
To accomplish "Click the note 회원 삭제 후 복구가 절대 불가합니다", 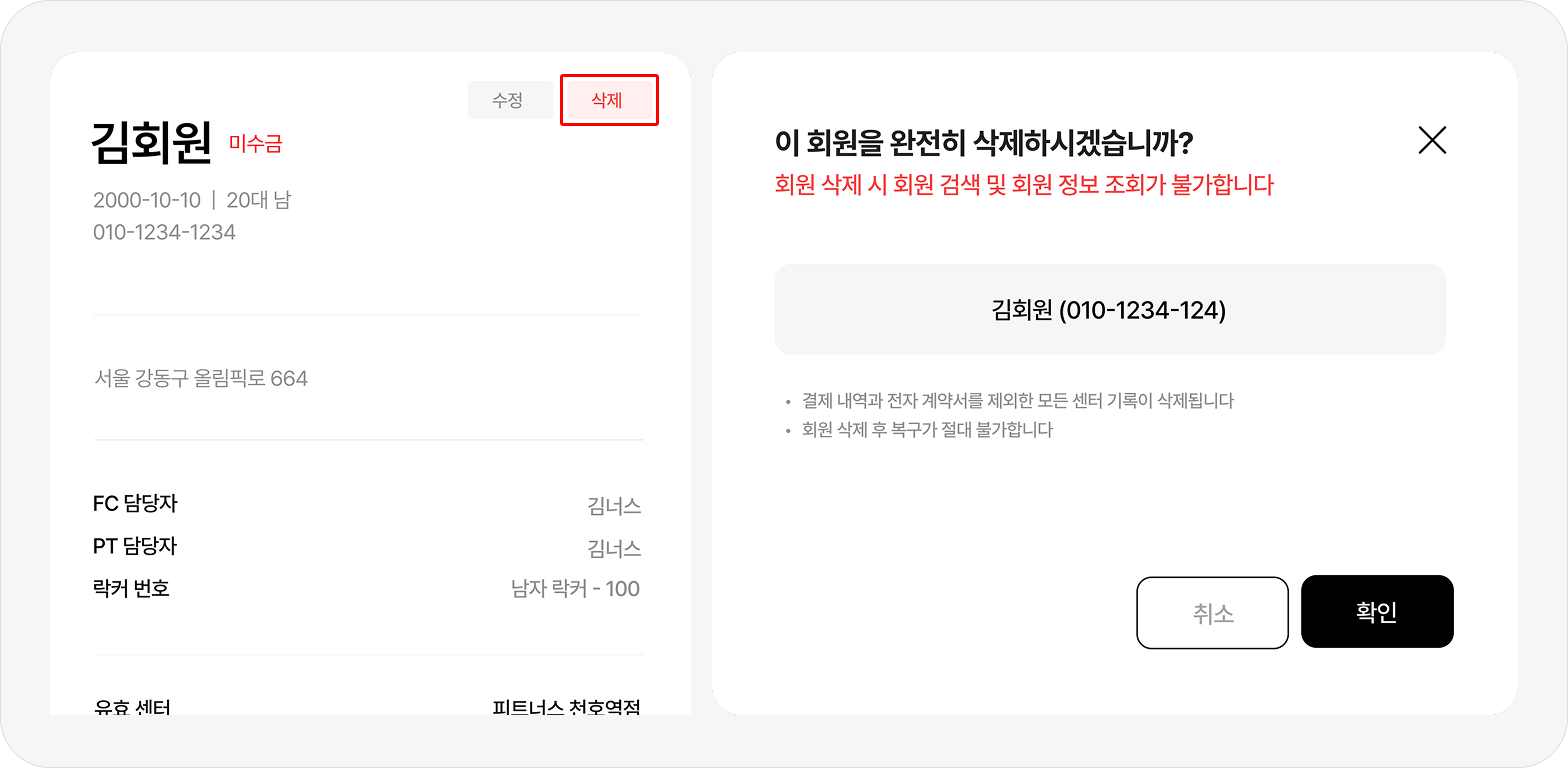I will 927,430.
